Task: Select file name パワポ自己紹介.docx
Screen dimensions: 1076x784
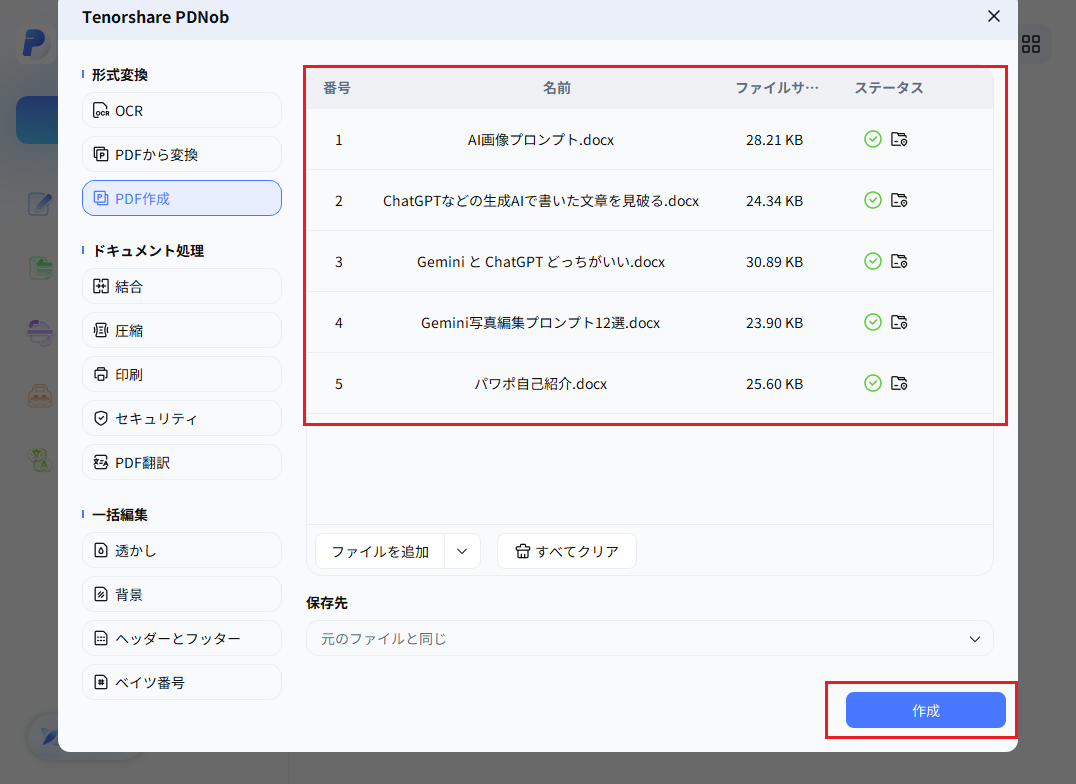Action: point(541,384)
